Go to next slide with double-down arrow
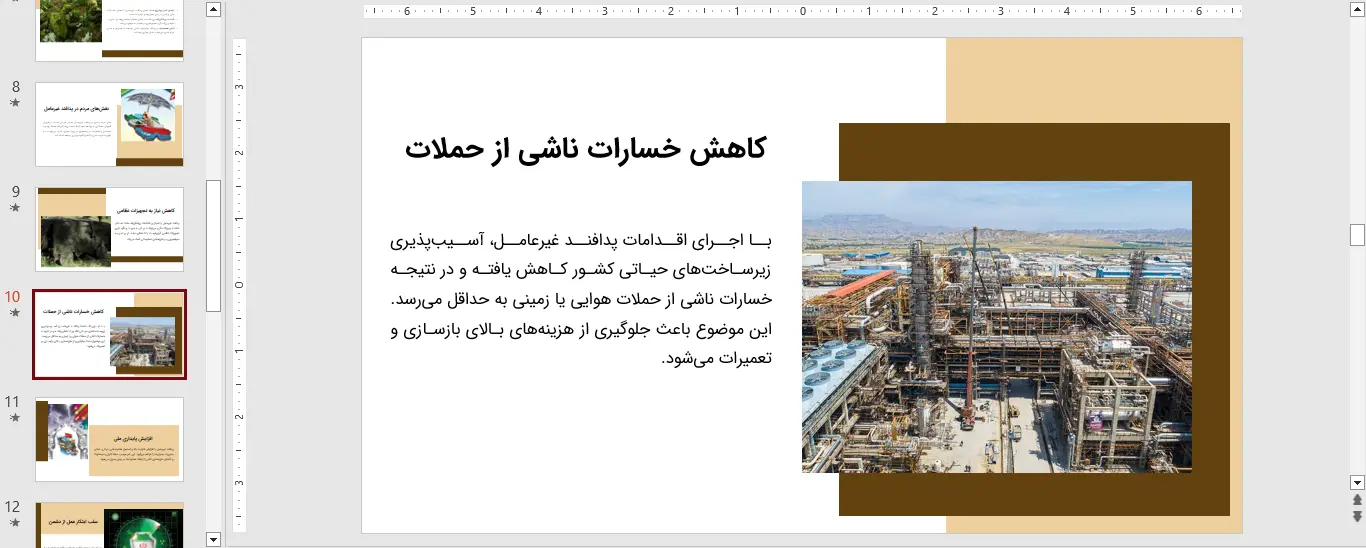Image resolution: width=1366 pixels, height=548 pixels. 1357,516
